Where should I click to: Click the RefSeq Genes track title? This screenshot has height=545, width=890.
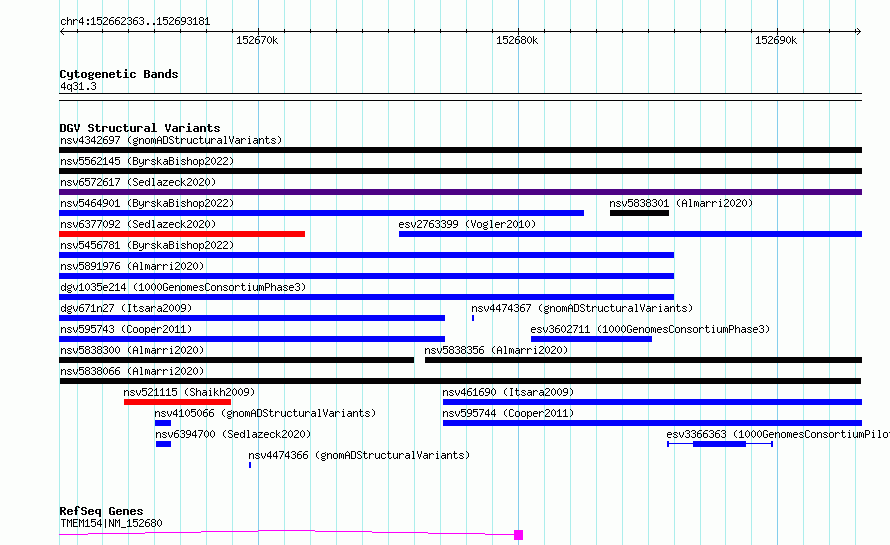coord(101,512)
